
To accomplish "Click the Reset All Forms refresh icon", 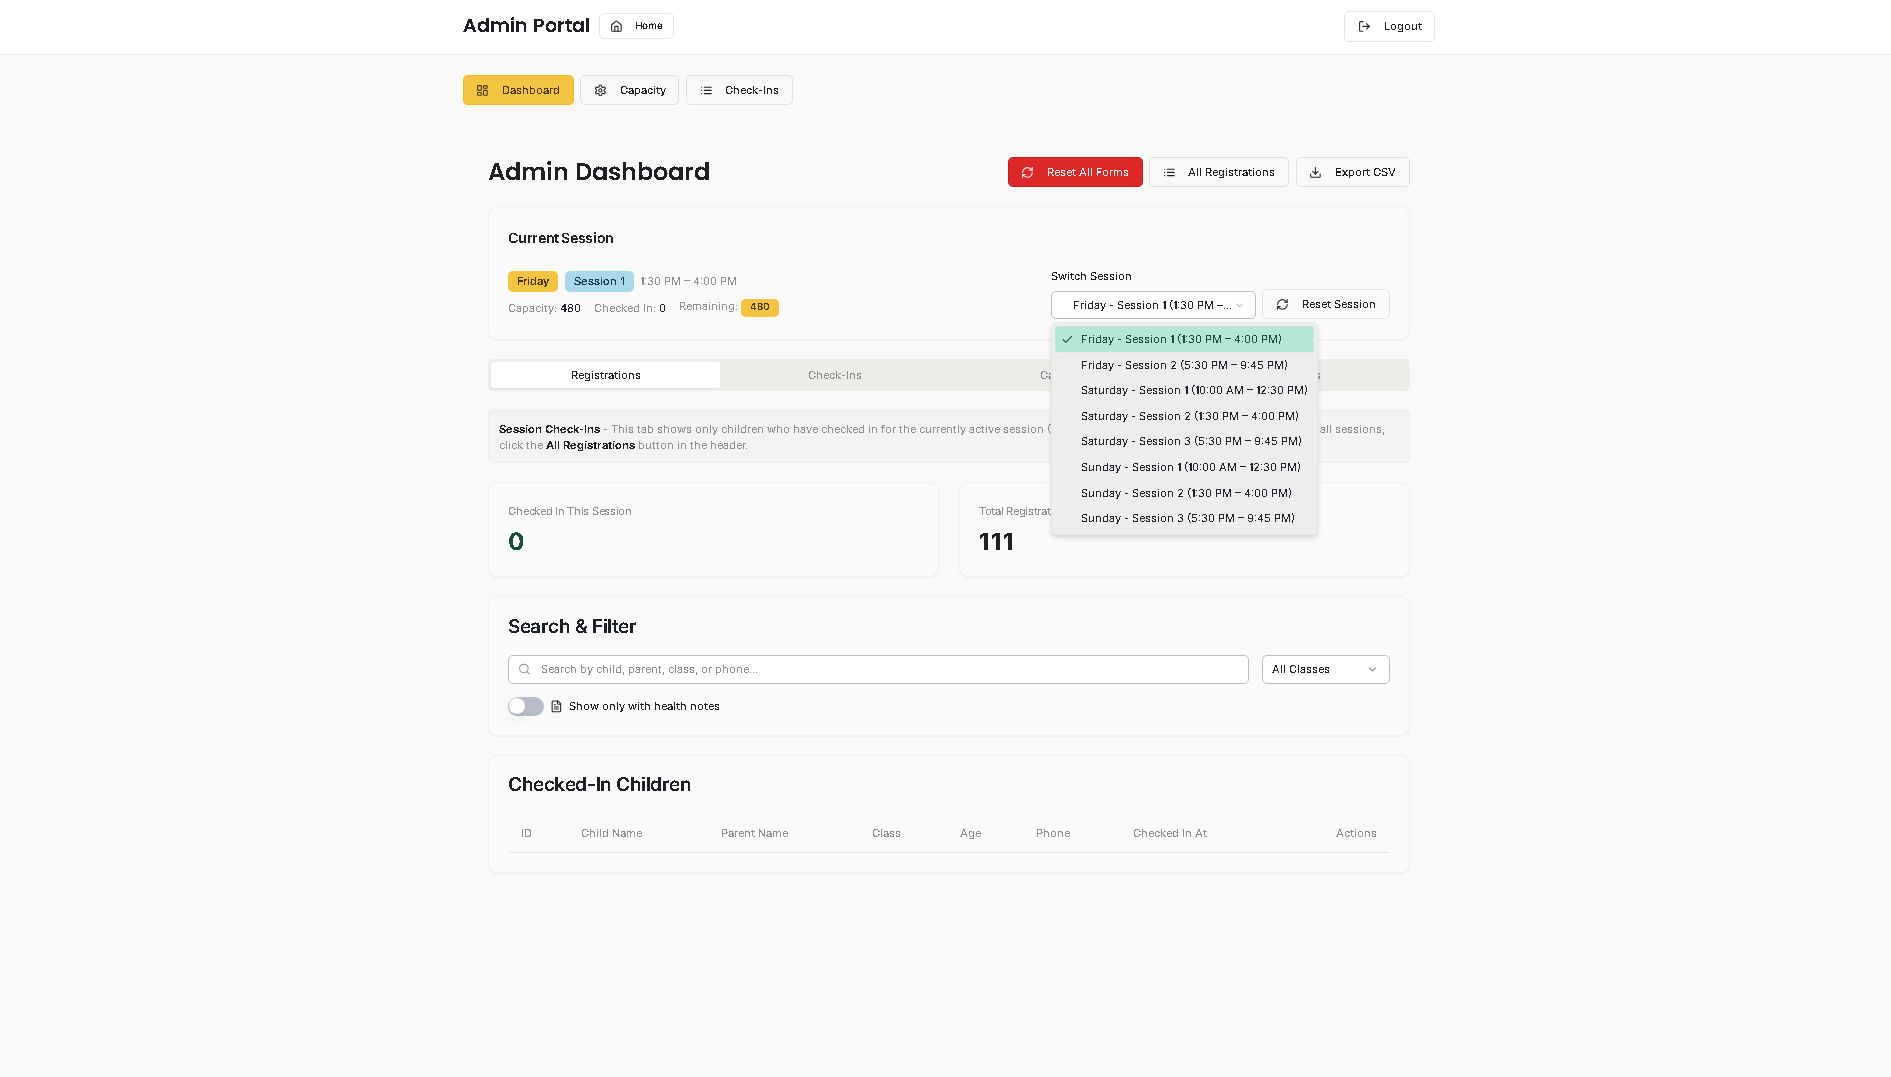I will 1027,173.
